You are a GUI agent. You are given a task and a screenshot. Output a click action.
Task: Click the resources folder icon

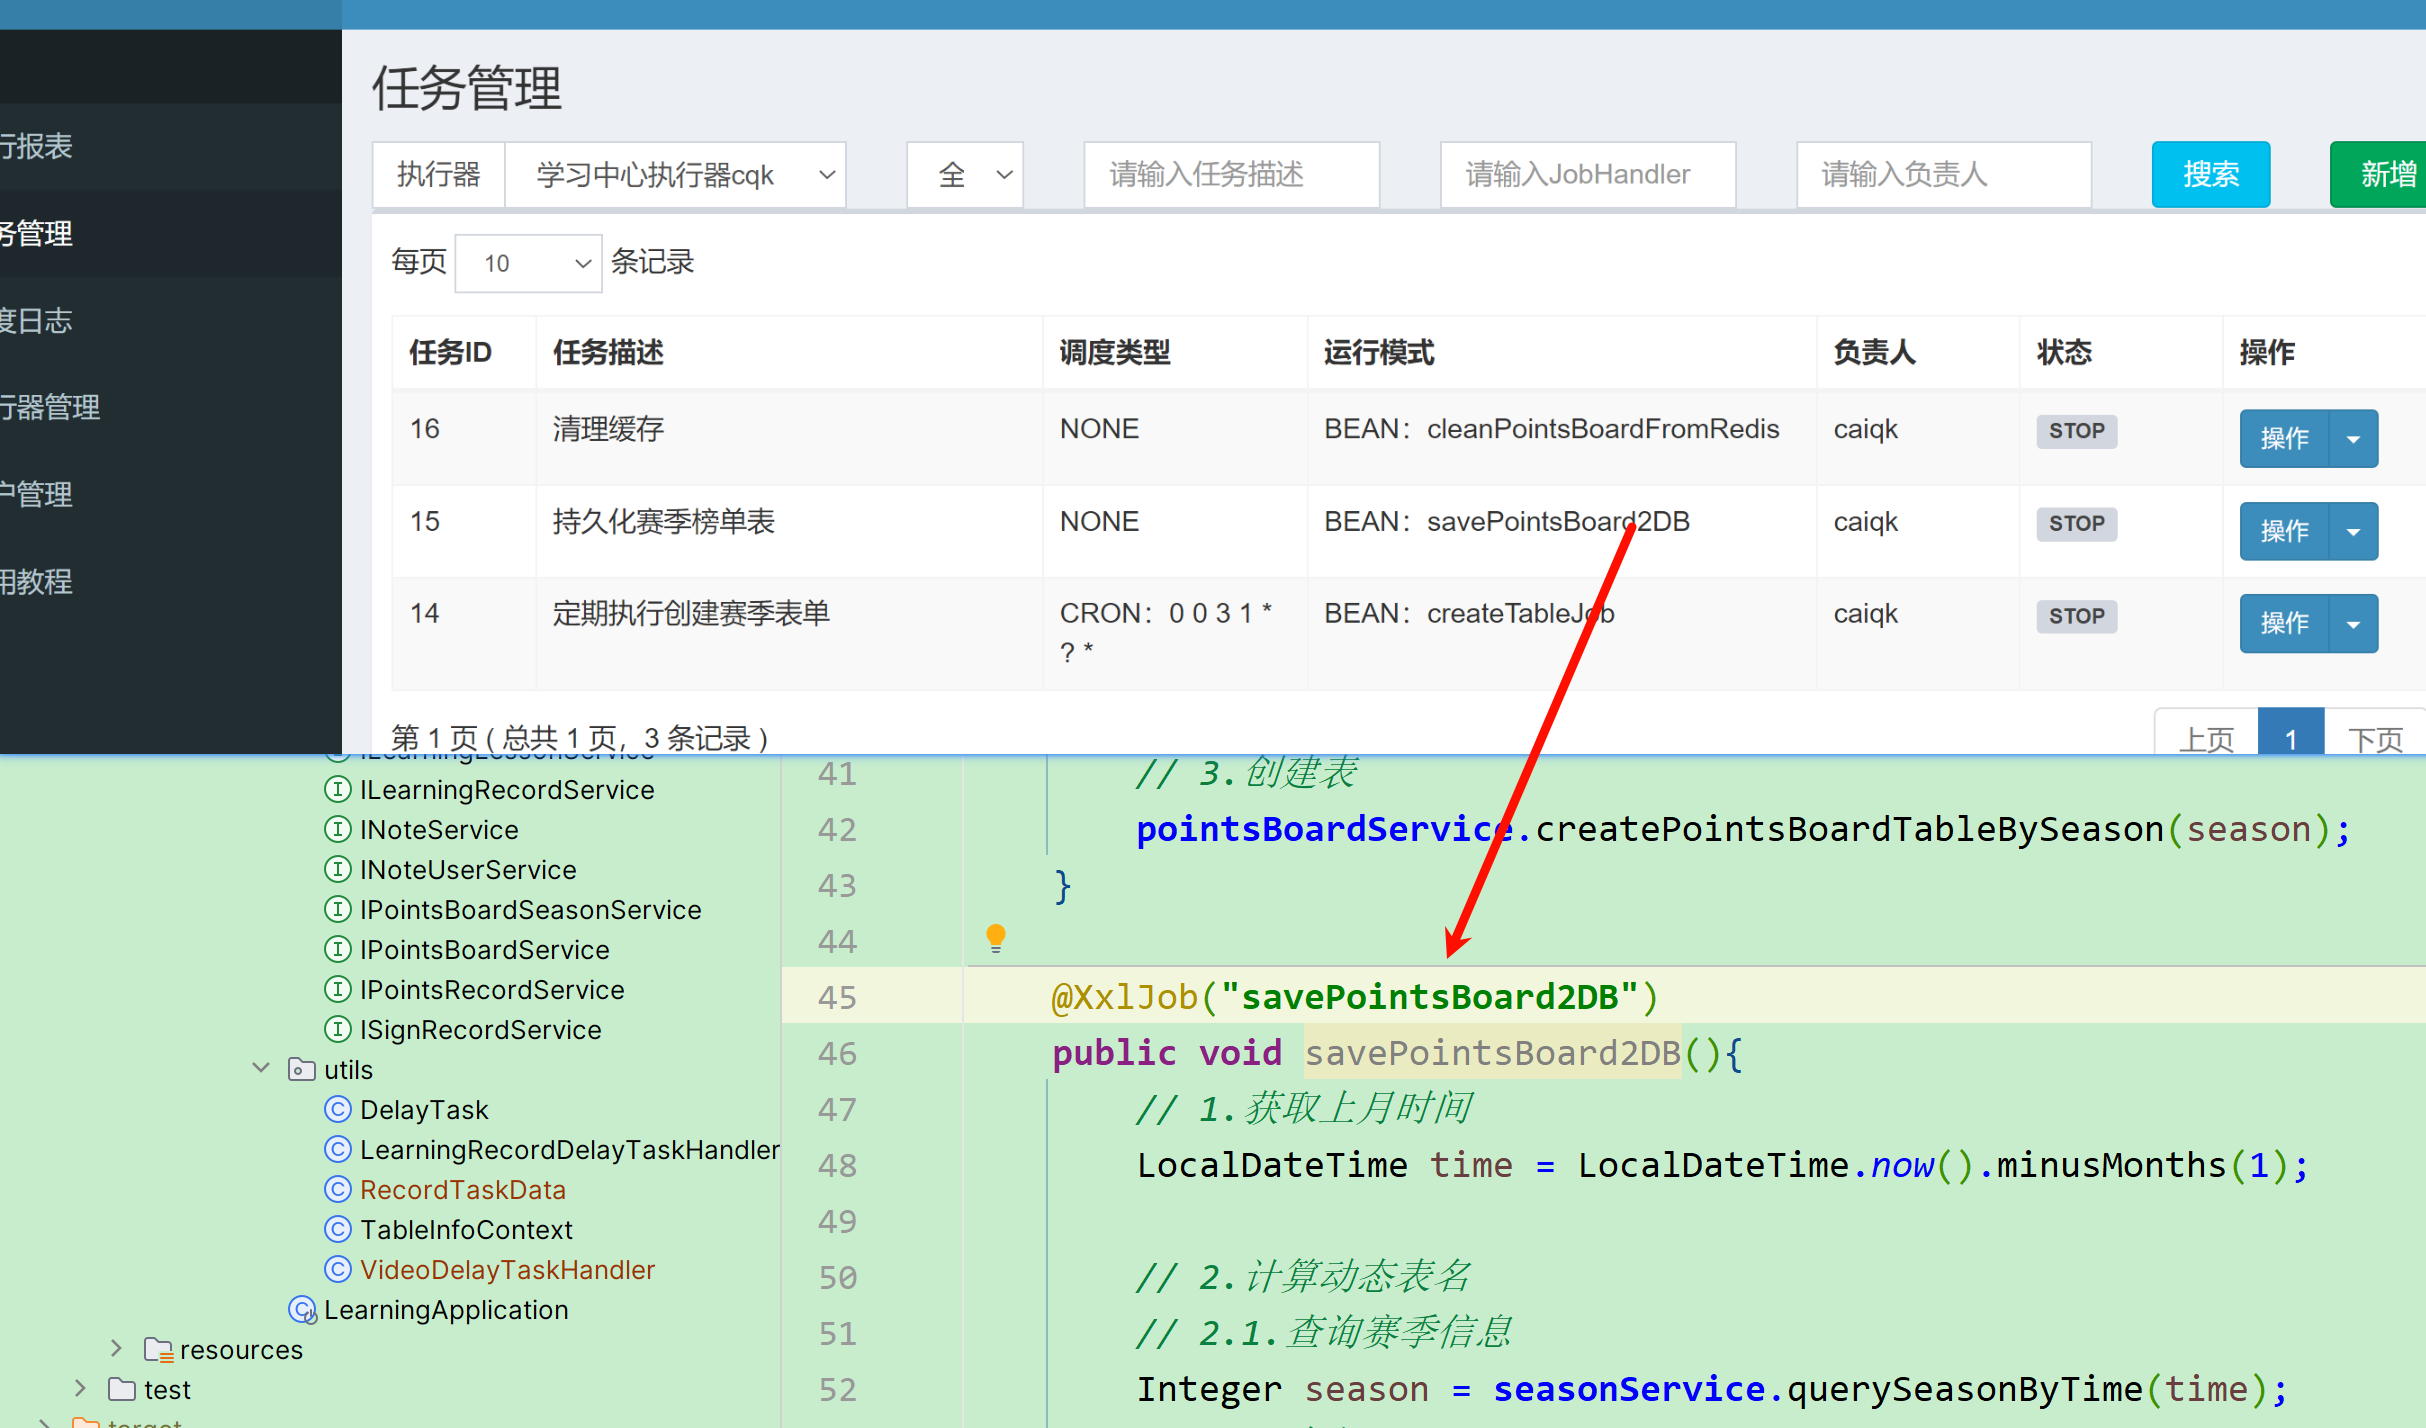point(158,1350)
